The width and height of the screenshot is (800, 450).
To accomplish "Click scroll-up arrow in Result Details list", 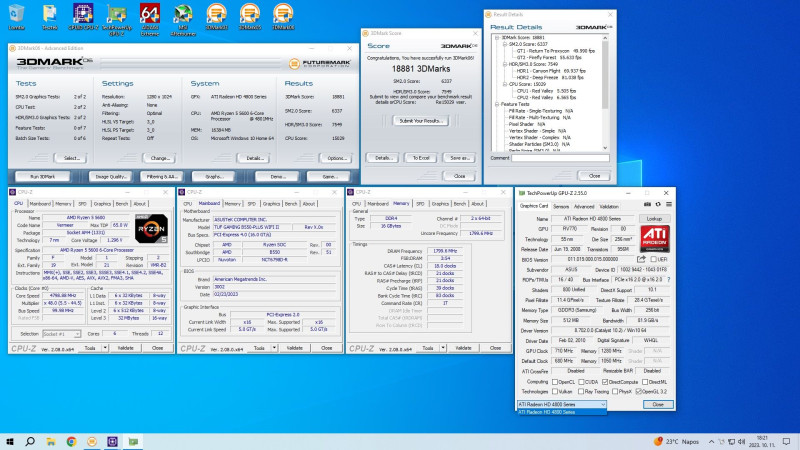I will [x=605, y=38].
